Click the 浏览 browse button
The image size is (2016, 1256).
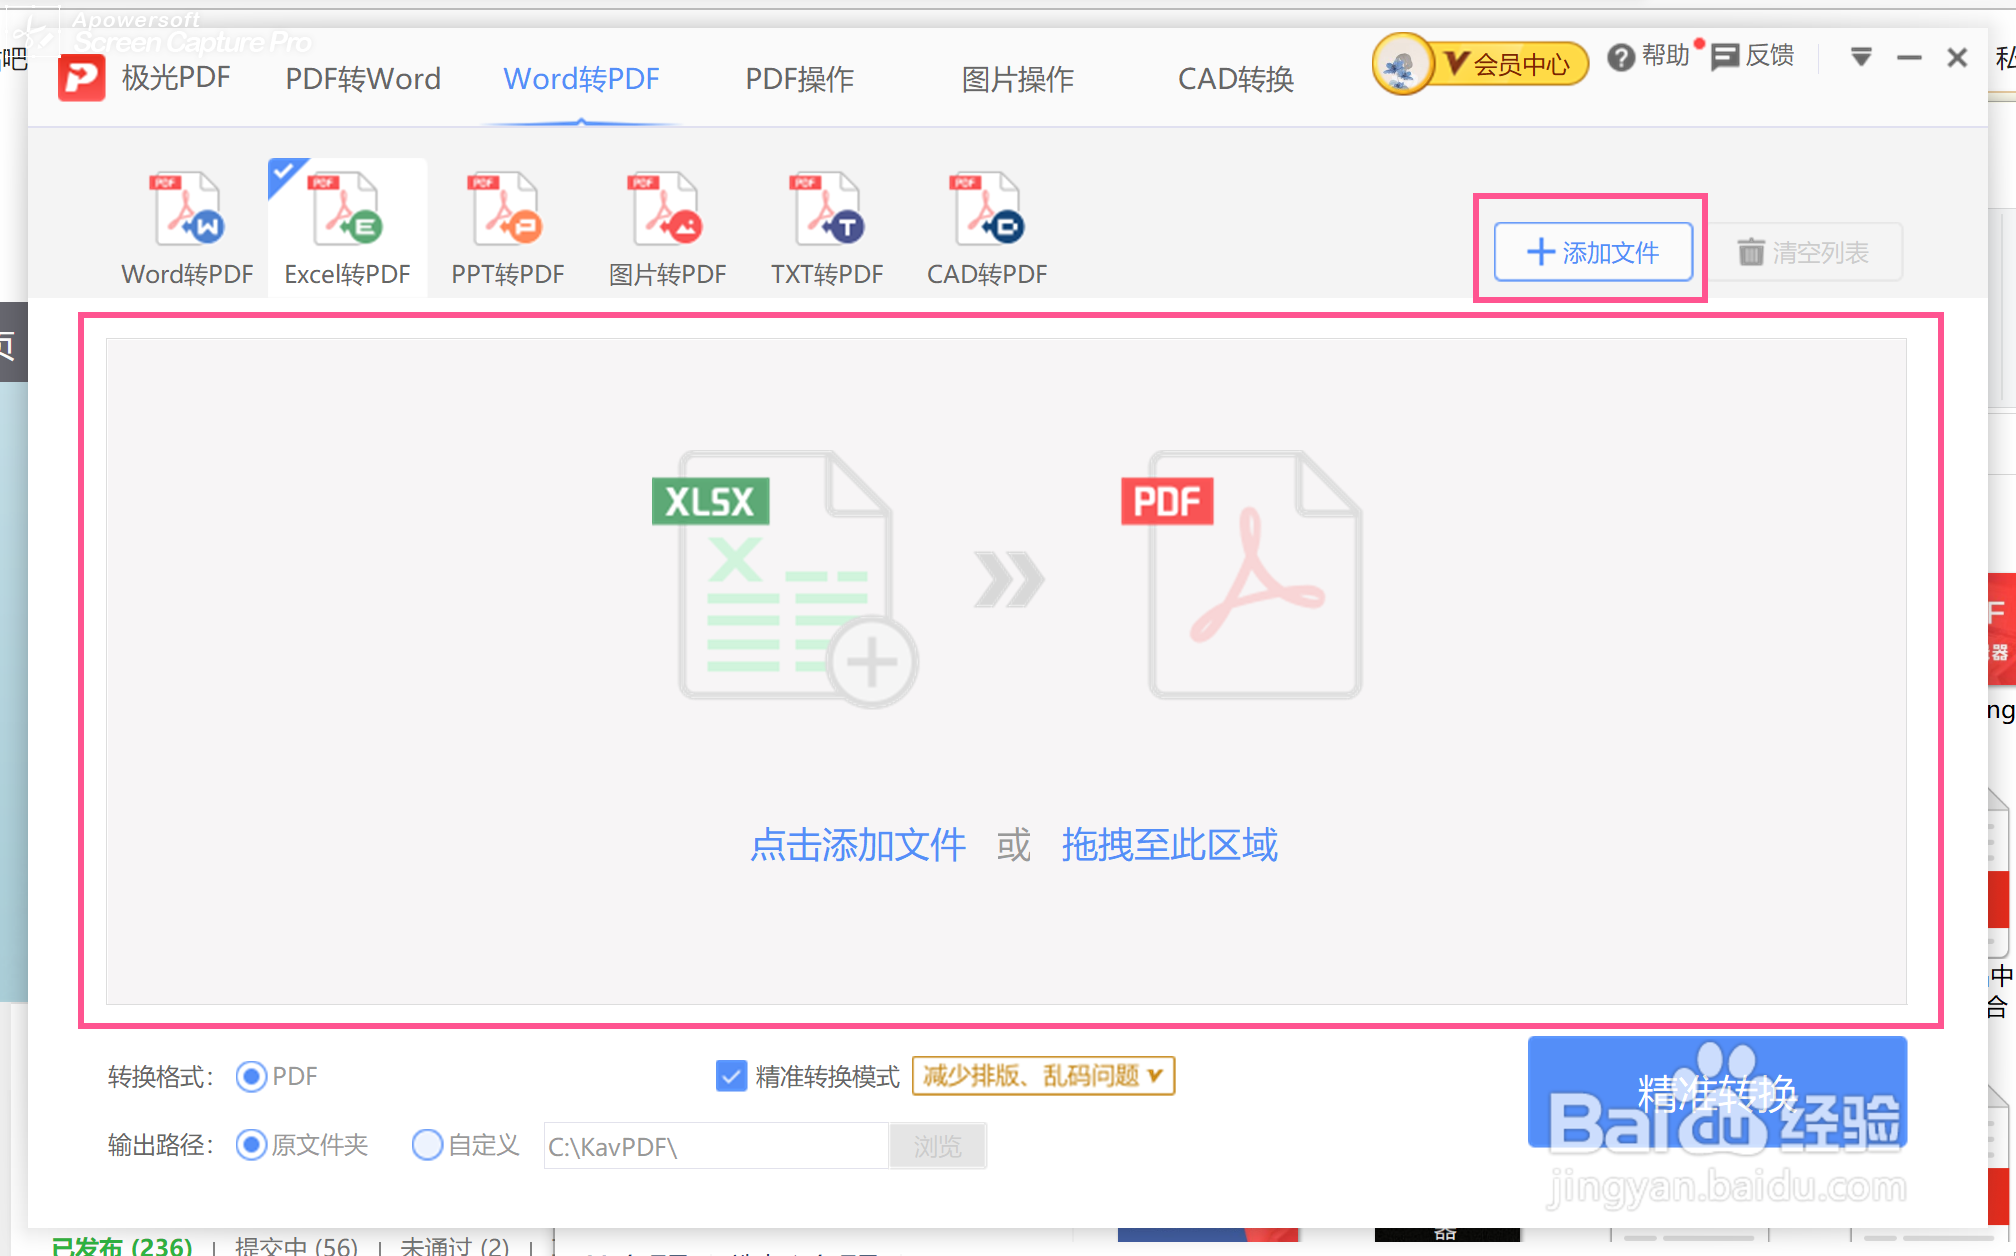pos(937,1146)
